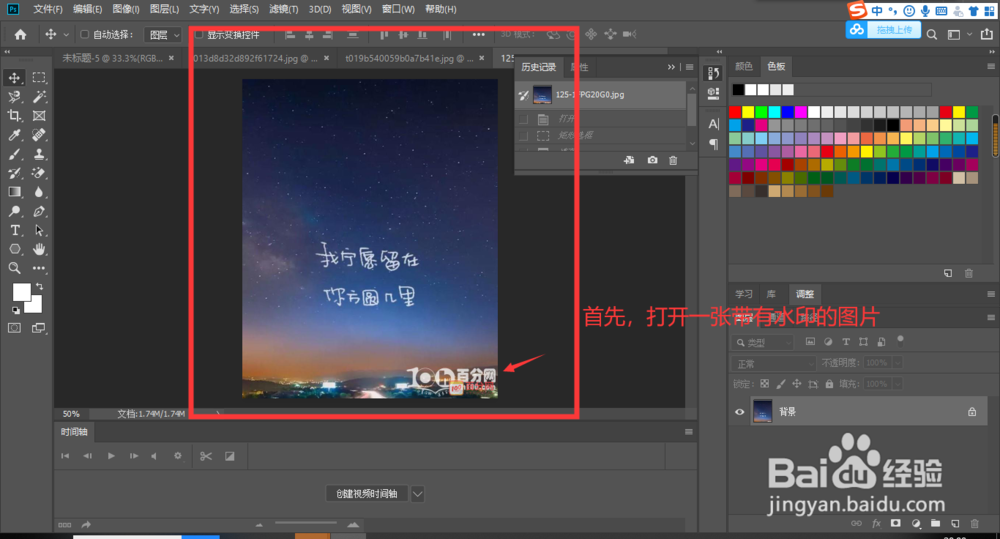Enable the 显示变换控件 checkbox
Image resolution: width=1000 pixels, height=539 pixels.
(x=198, y=34)
